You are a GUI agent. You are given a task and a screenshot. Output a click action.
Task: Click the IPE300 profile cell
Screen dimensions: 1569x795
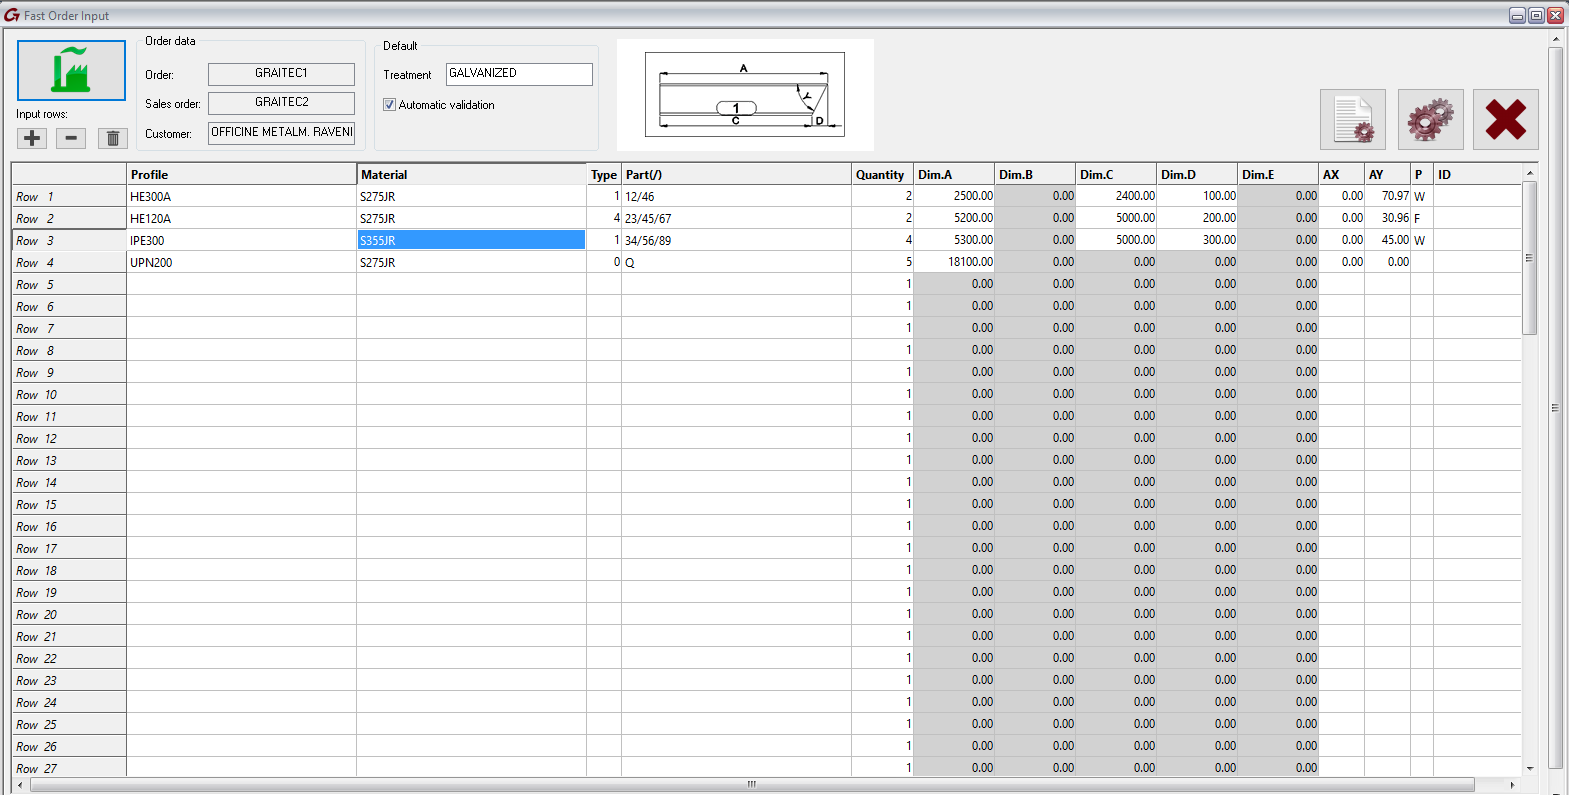tap(241, 241)
